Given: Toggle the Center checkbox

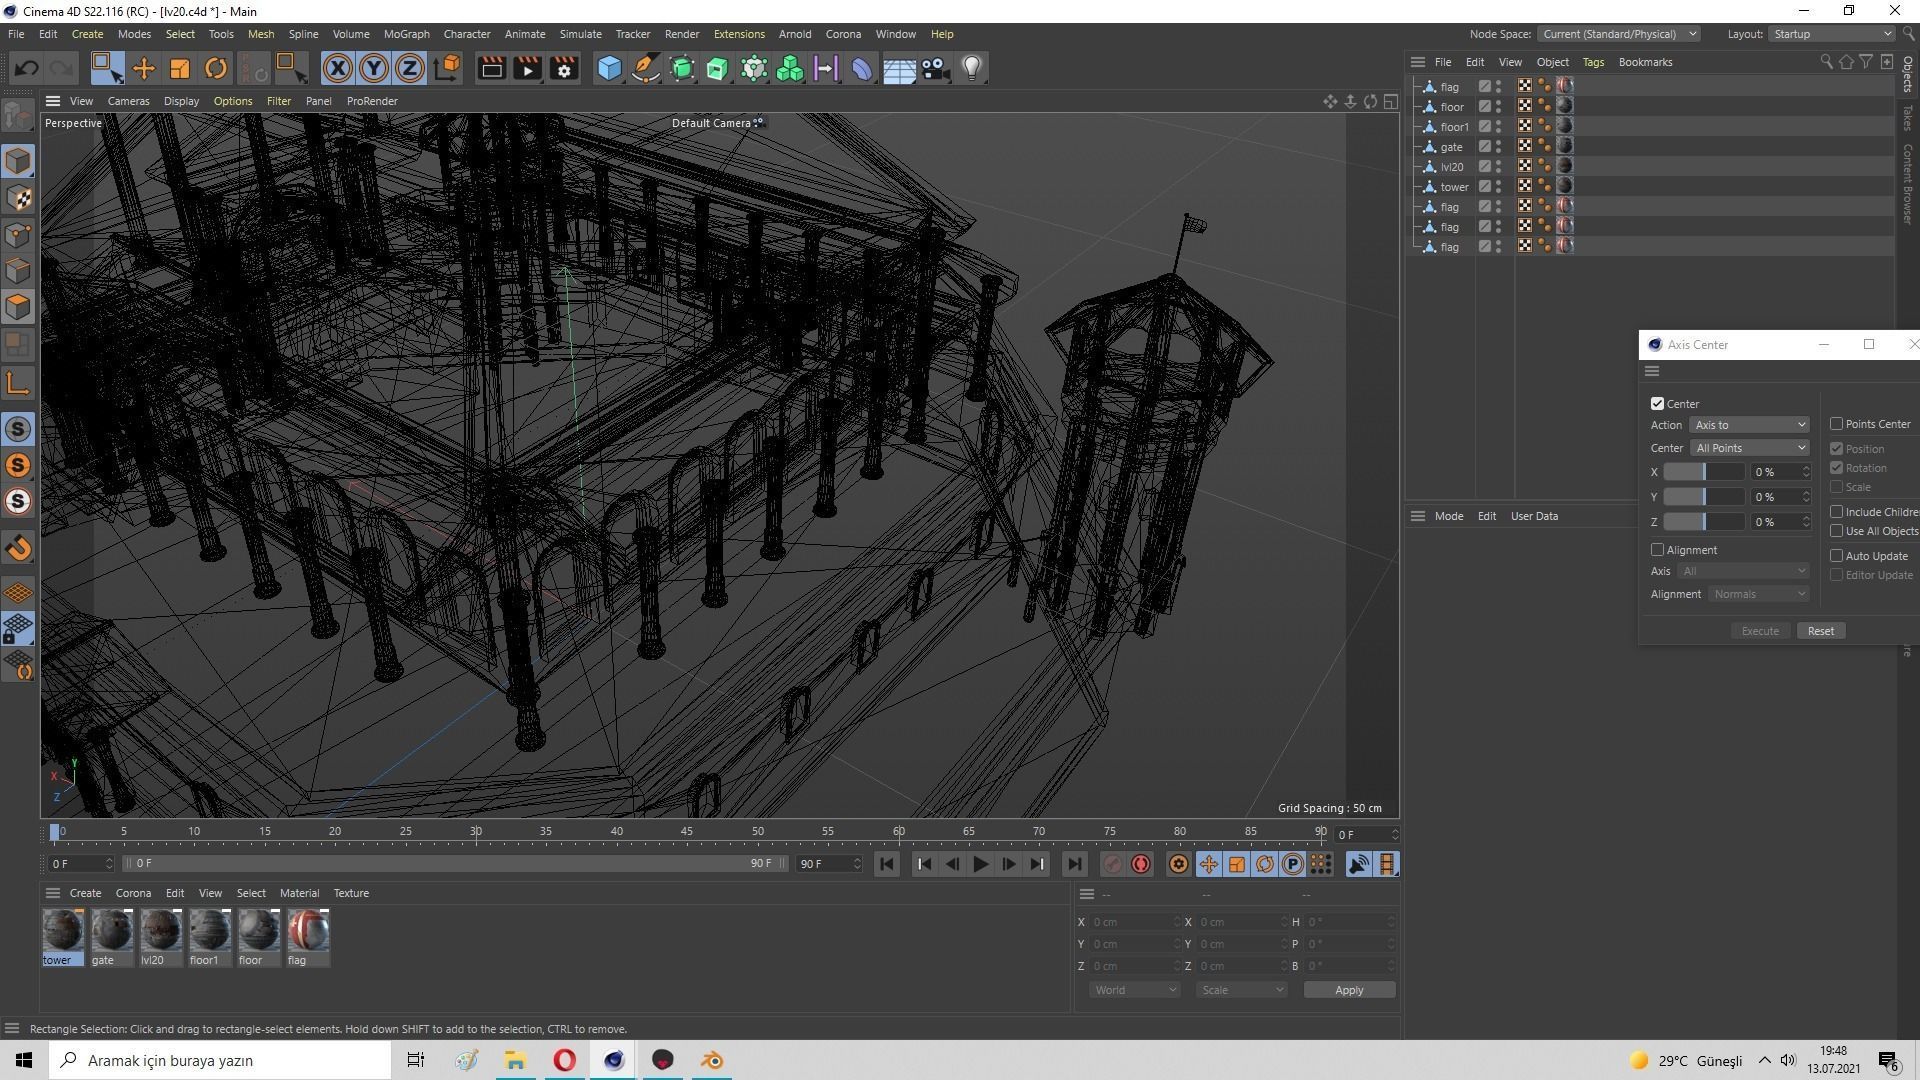Looking at the screenshot, I should [x=1657, y=404].
